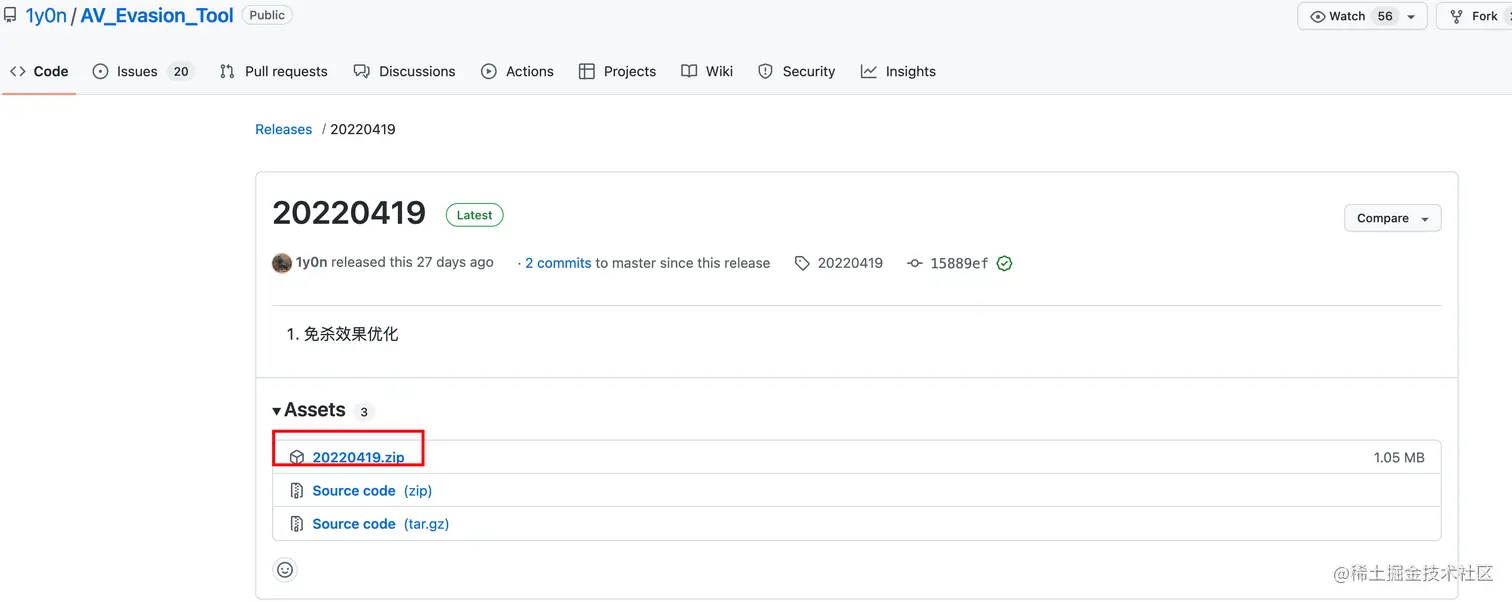Viewport: 1512px width, 602px height.
Task: Open the 2 commits link
Action: coord(558,263)
